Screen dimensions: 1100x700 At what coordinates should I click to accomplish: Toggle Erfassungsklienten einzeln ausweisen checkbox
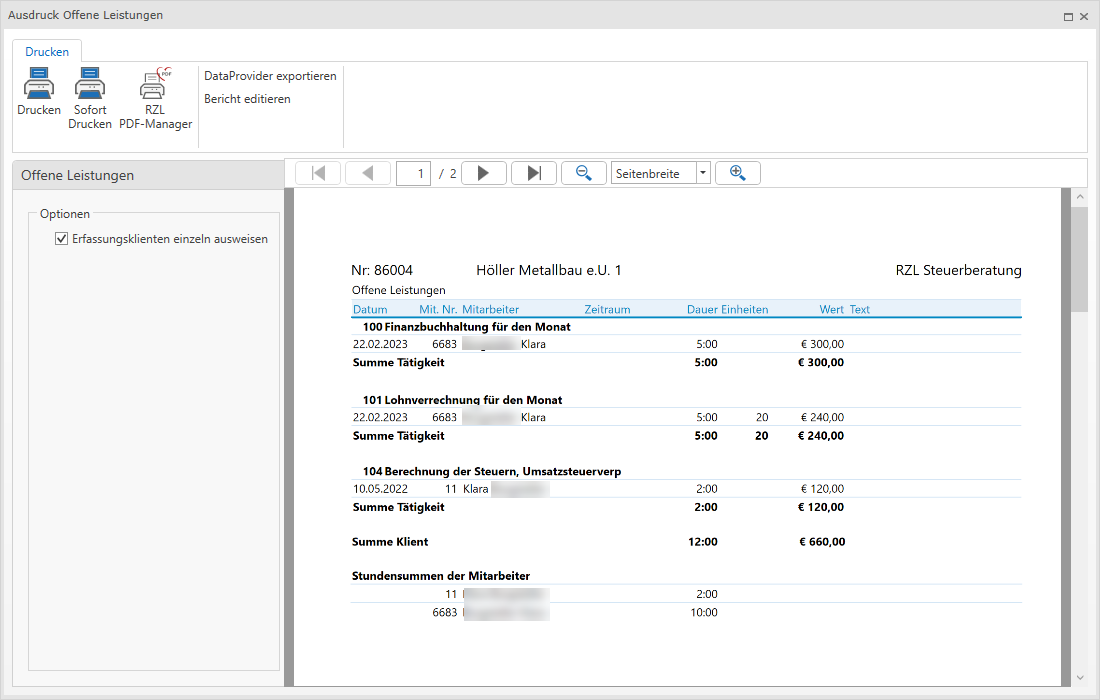click(62, 239)
